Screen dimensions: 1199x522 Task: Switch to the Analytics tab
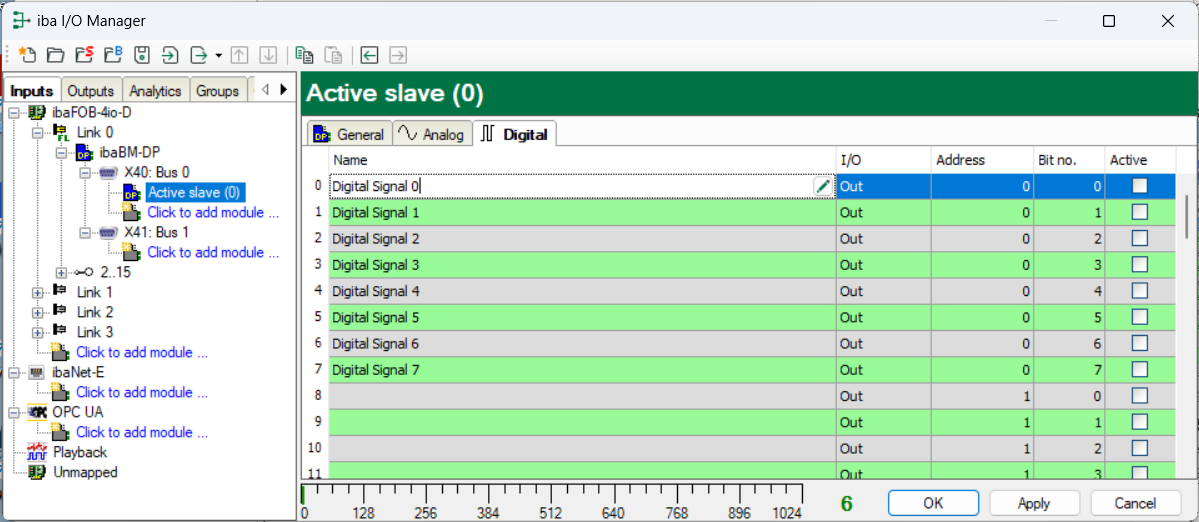155,90
